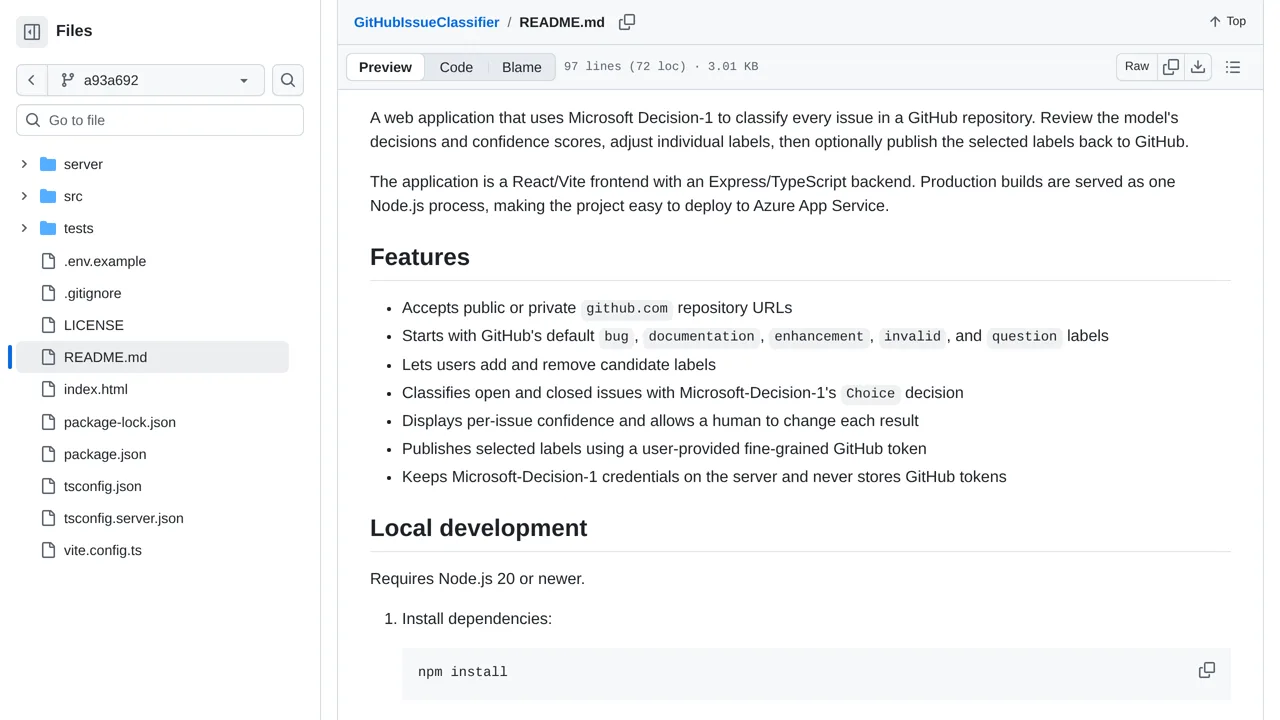Select README.md in the file tree
Viewport: 1280px width, 720px height.
point(152,357)
